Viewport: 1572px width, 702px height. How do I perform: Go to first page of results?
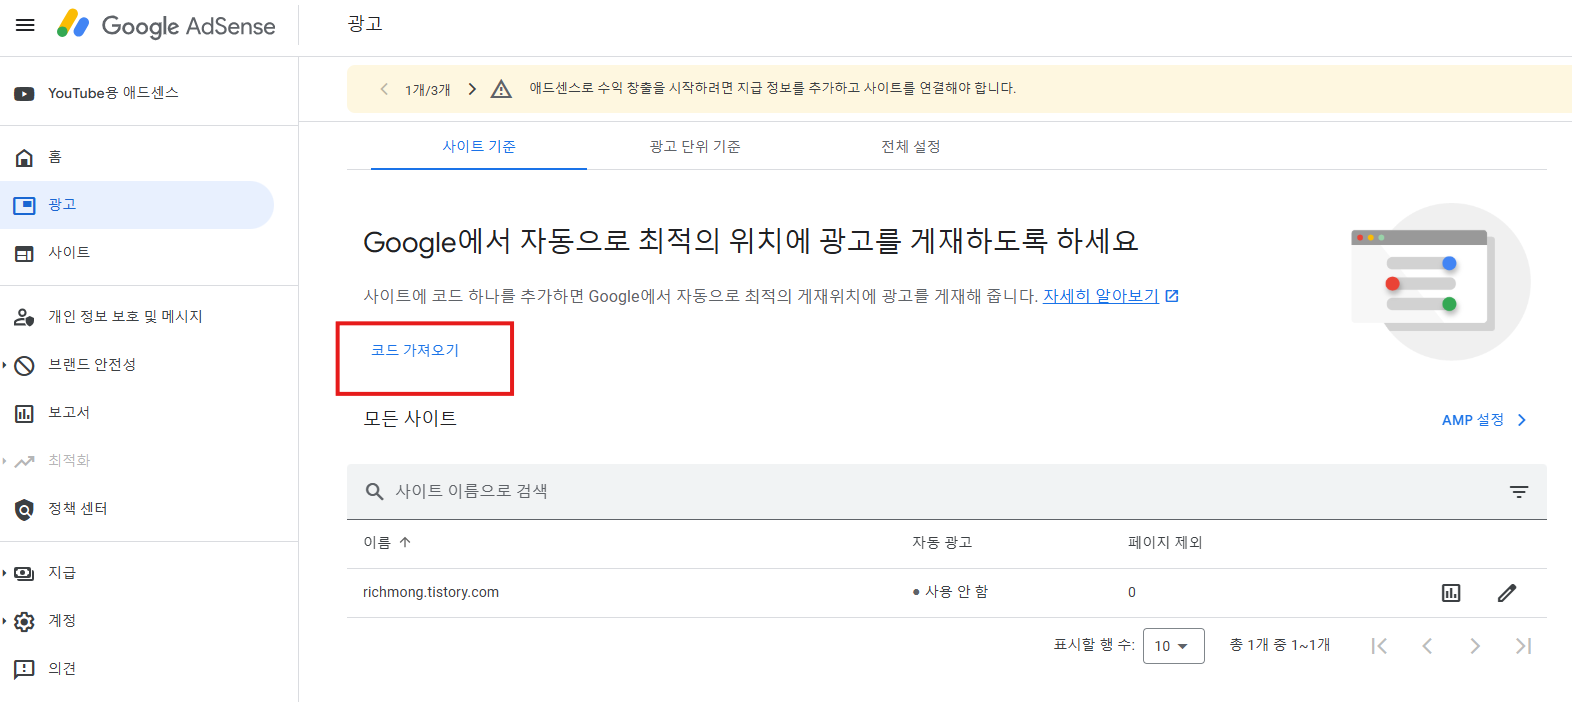pyautogui.click(x=1379, y=646)
